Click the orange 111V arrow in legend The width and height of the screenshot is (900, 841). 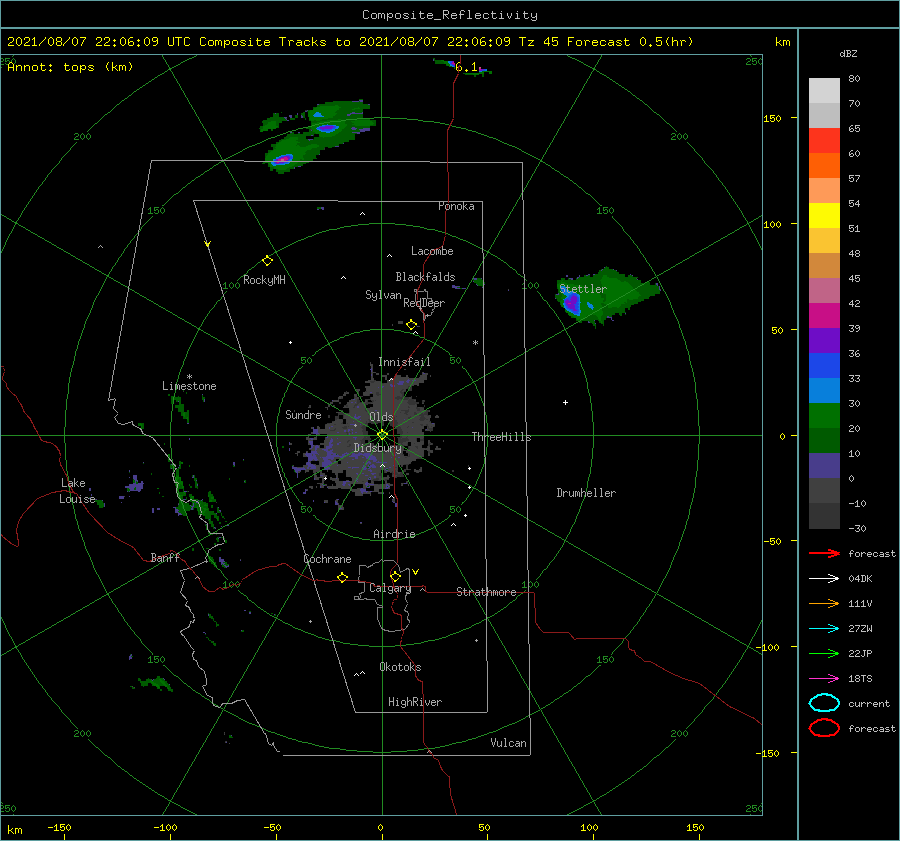coord(824,603)
